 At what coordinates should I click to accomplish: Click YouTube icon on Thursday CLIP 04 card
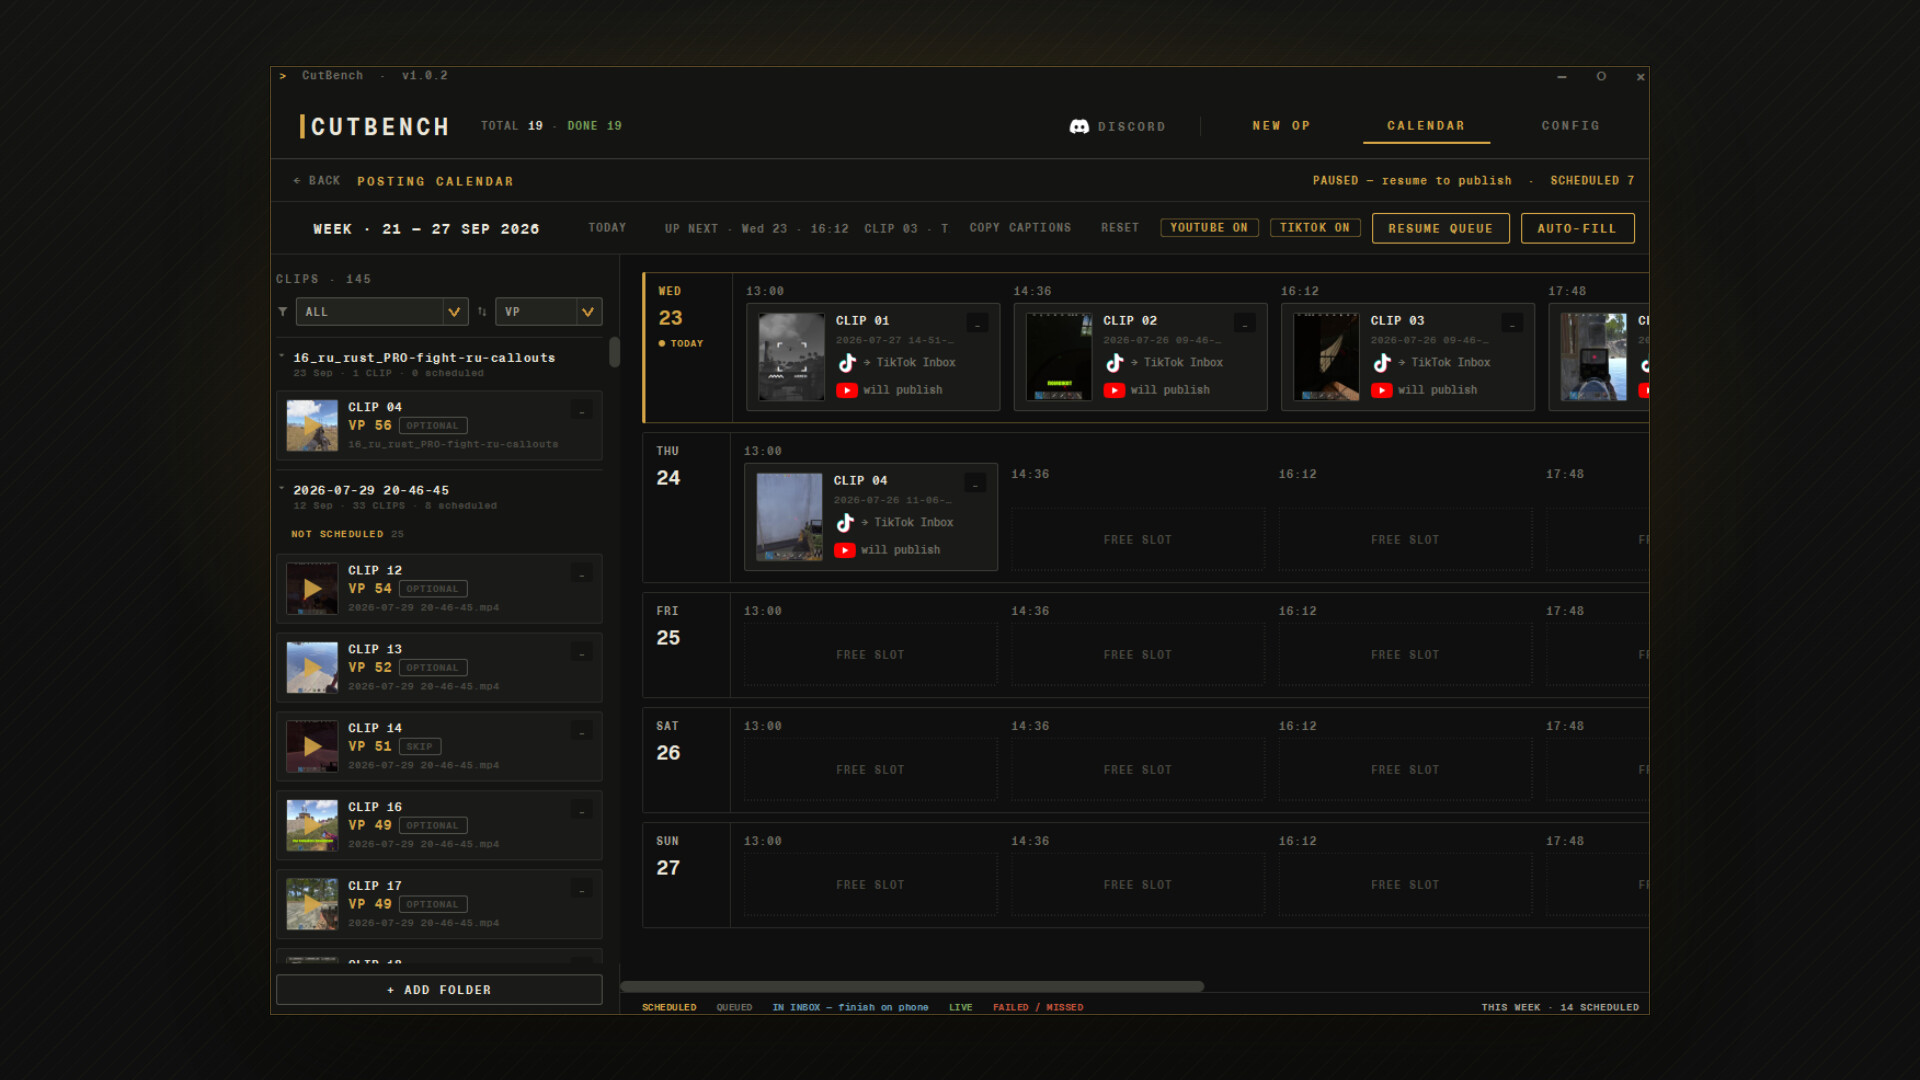tap(845, 550)
